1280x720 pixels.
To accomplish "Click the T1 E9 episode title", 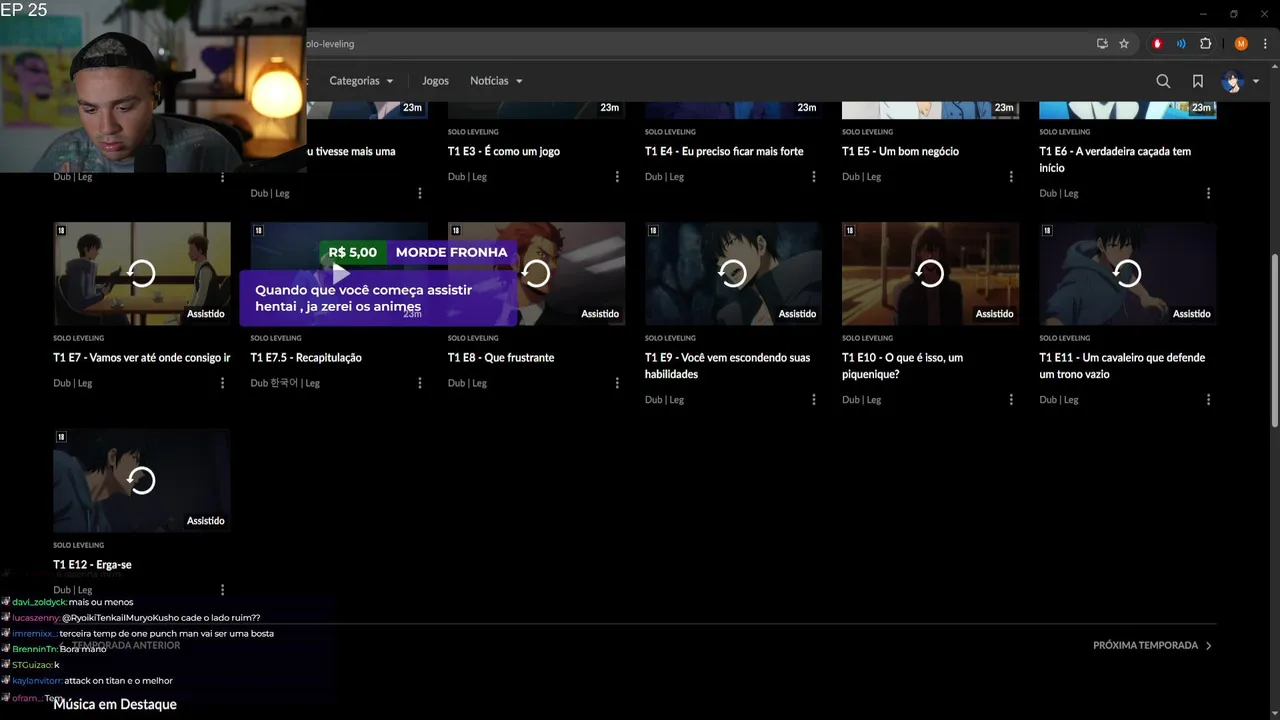I will [x=727, y=366].
